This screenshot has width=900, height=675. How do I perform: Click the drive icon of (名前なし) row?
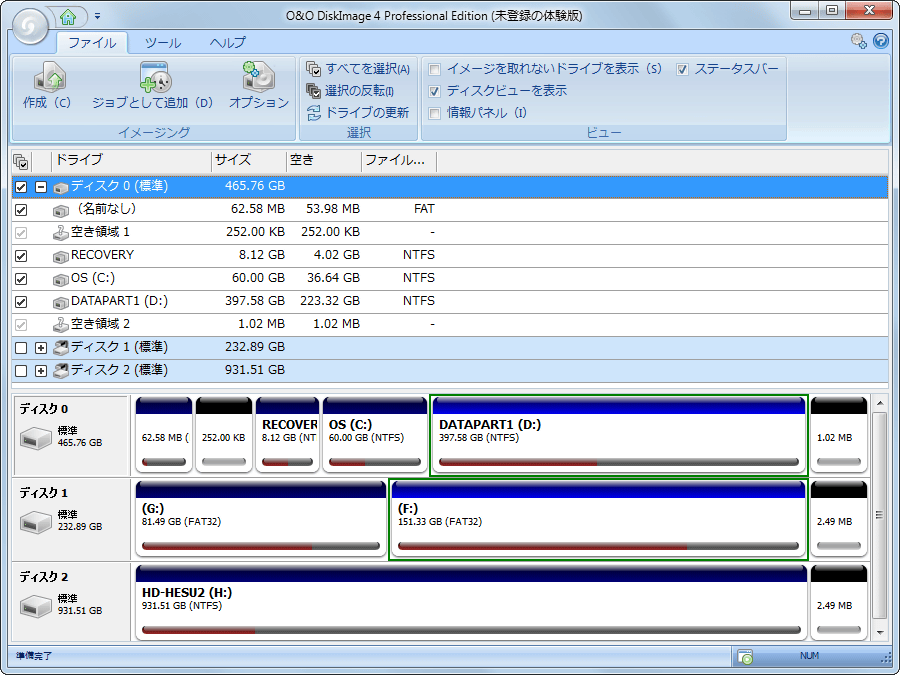tap(61, 211)
